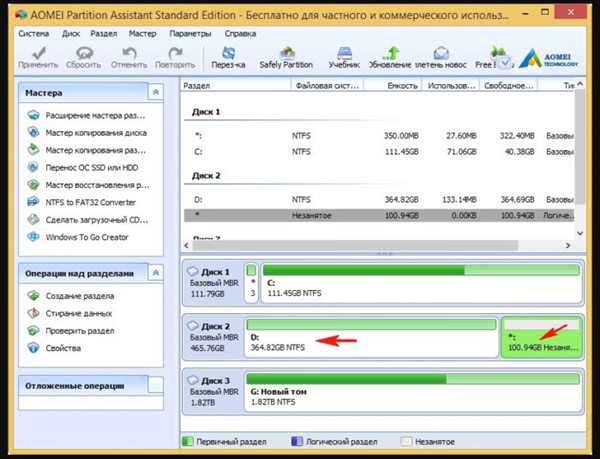Select Диск 1 in disk map

point(213,283)
